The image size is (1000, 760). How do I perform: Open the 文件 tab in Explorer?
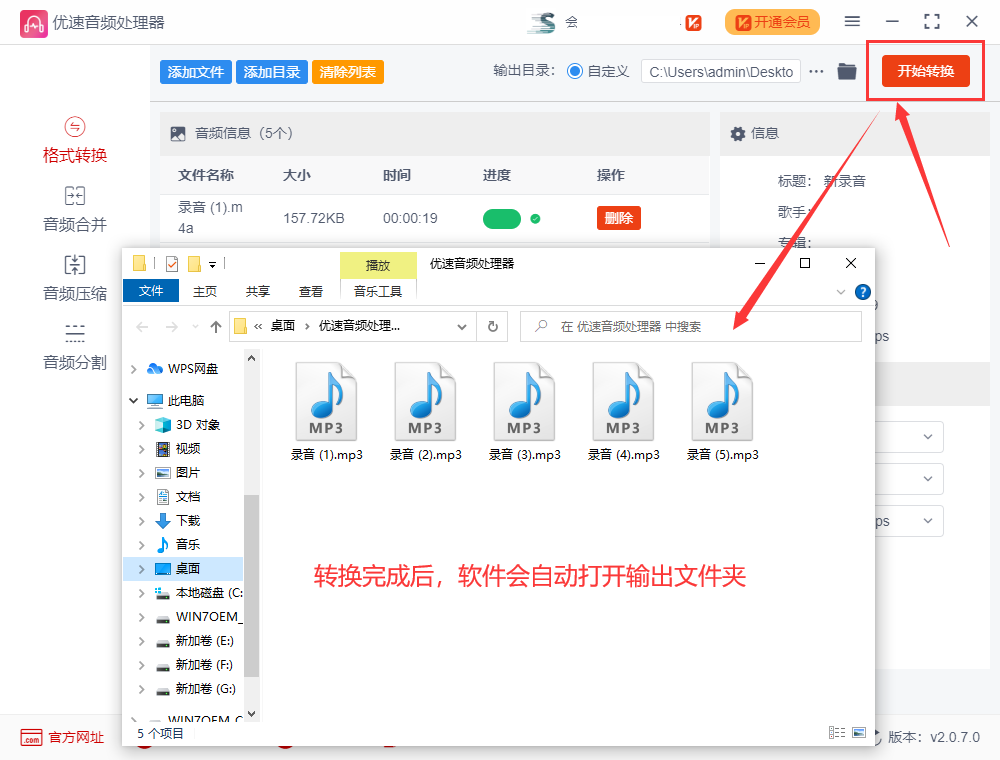coord(151,291)
